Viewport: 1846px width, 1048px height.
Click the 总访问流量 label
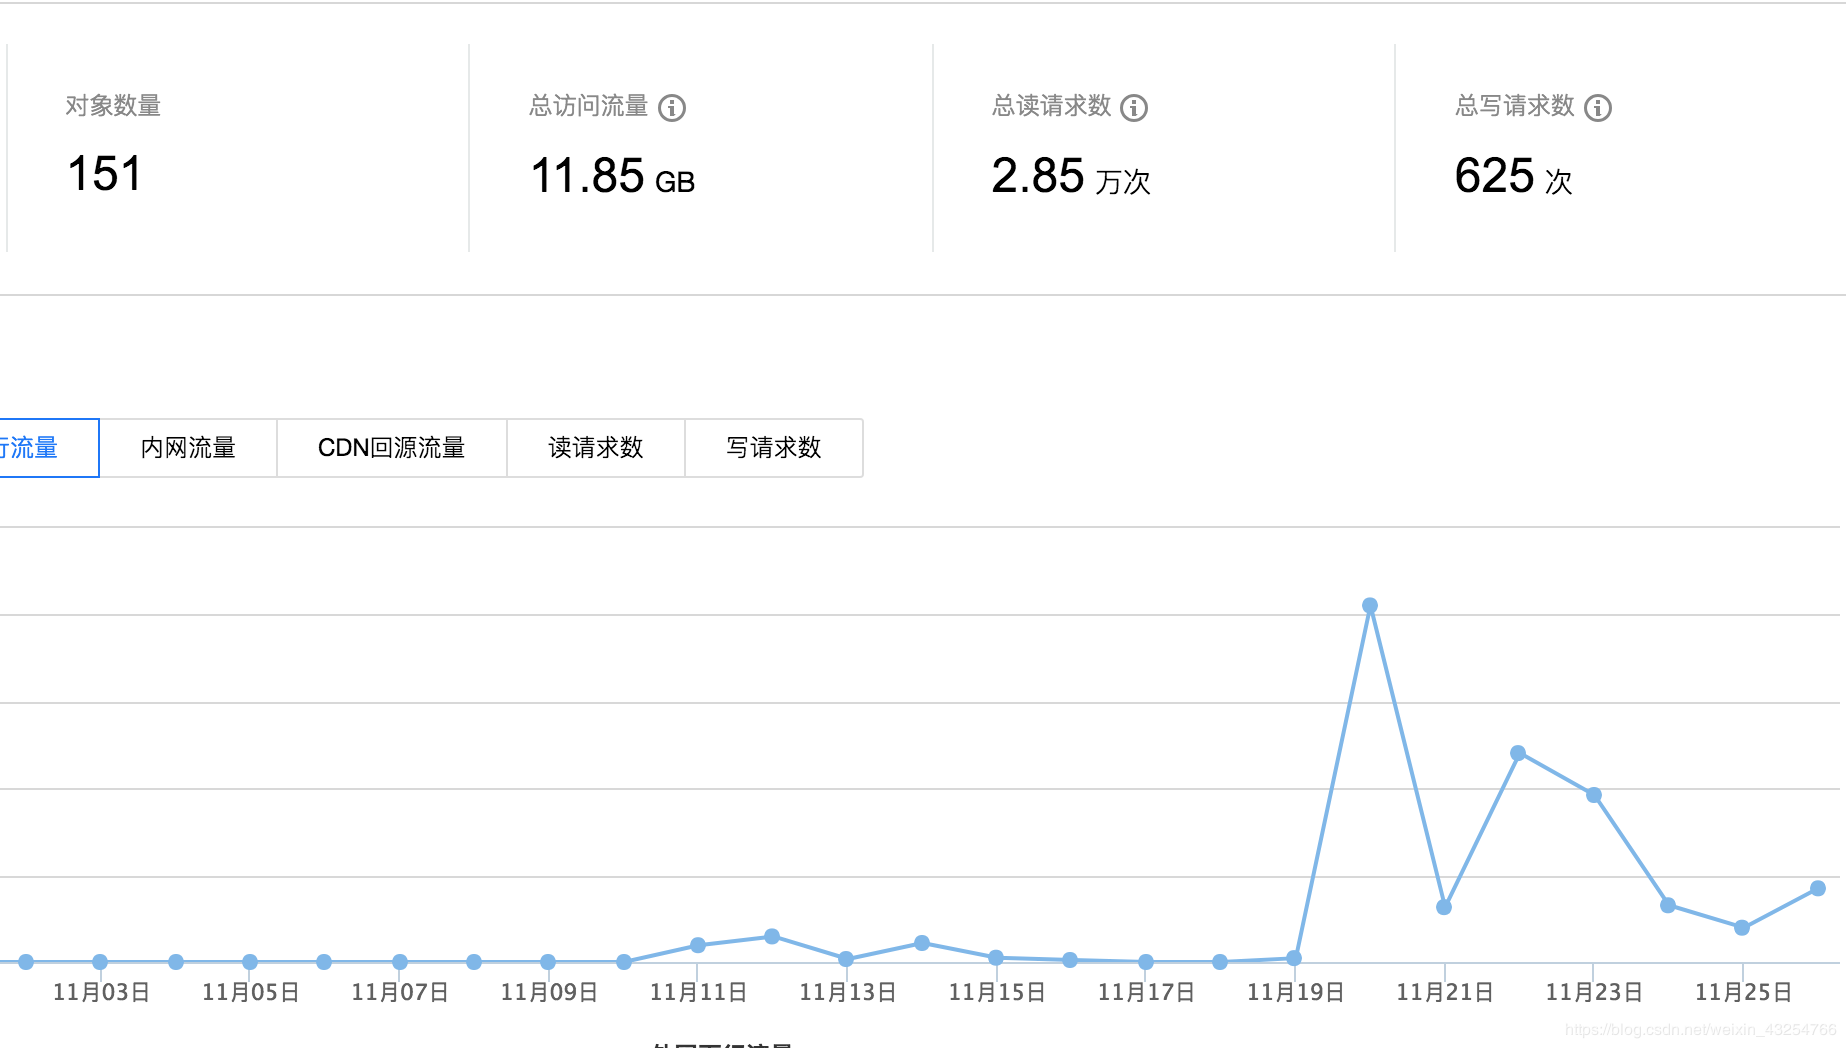589,106
